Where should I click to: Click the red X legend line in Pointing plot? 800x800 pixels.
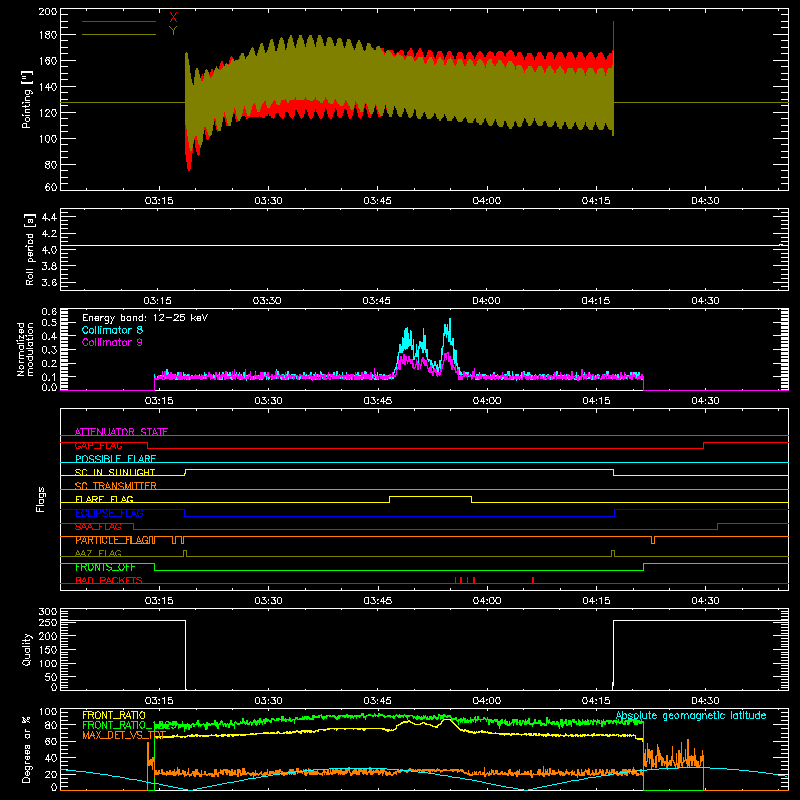(119, 21)
